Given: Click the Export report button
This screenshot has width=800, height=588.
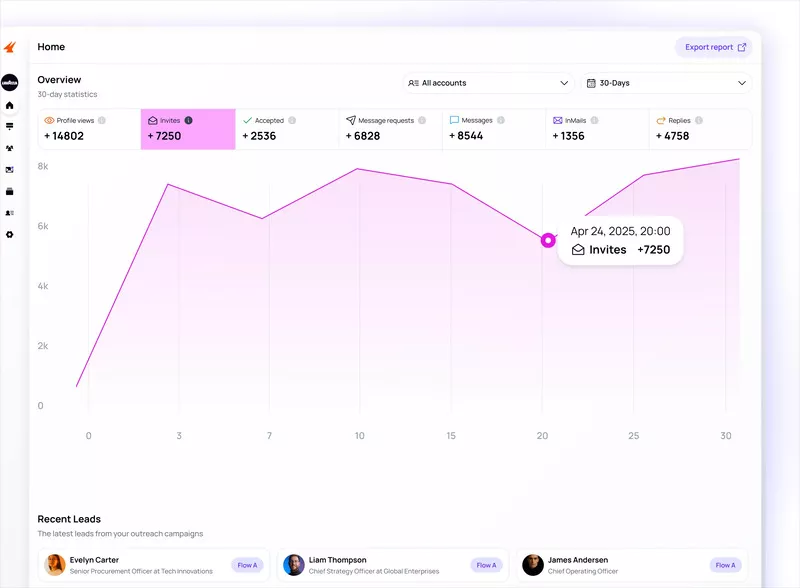Looking at the screenshot, I should 712,47.
